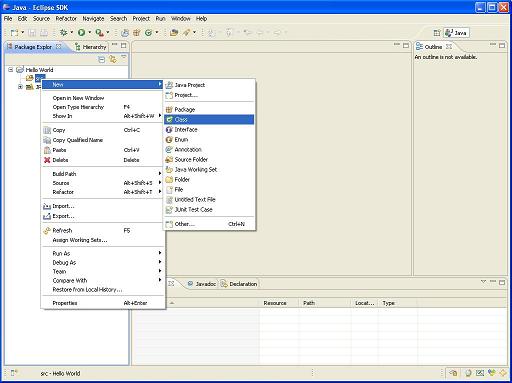Open the Package Explorer view menu triangle
512x383 pixels.
[x=124, y=57]
